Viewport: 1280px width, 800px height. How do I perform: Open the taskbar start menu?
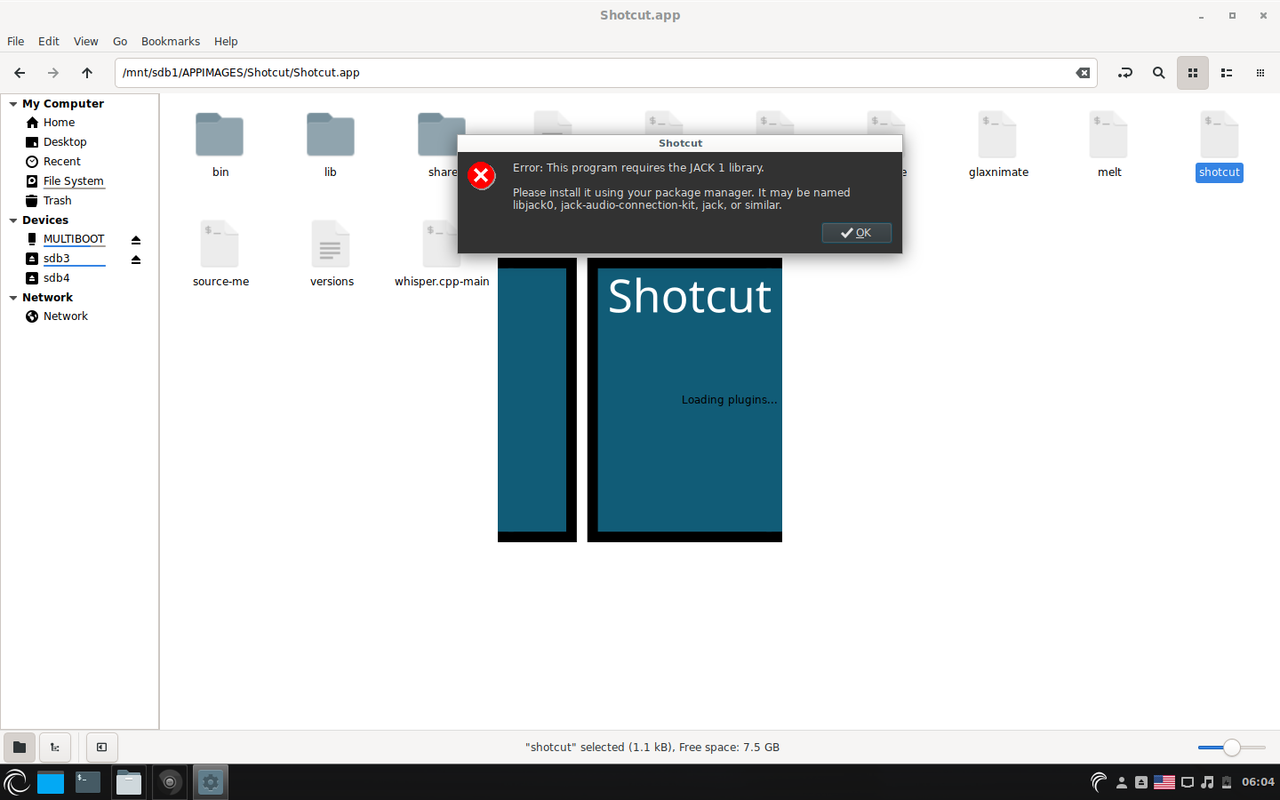[16, 782]
